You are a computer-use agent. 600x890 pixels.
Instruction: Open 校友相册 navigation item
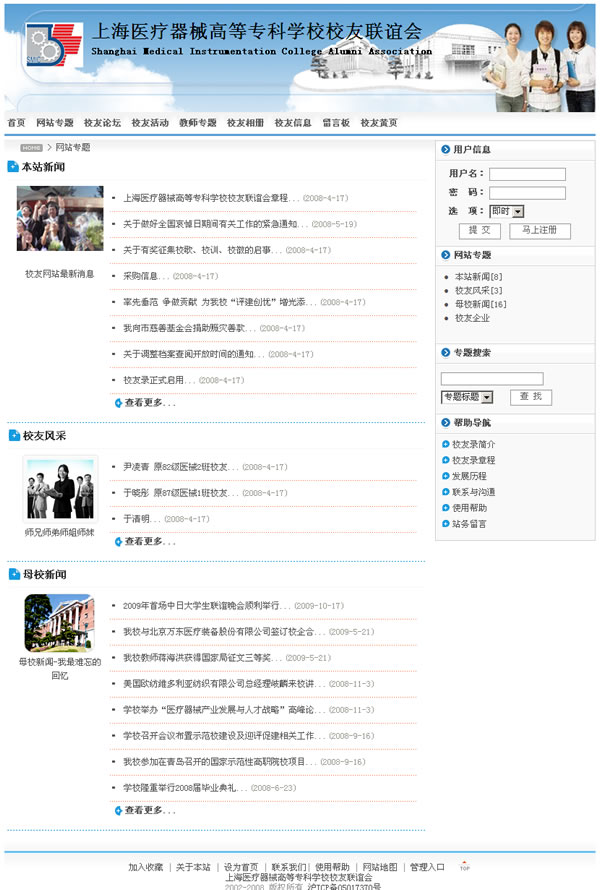(x=245, y=123)
